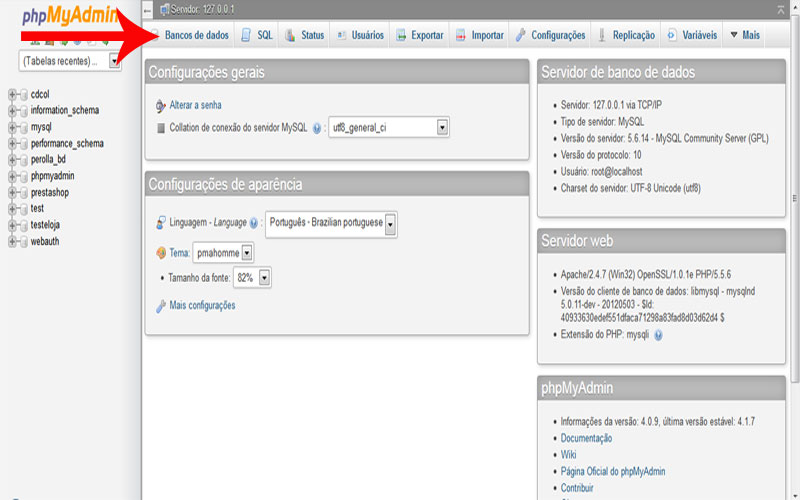800x500 pixels.
Task: Open help icon next to Extensão do PHP mysqli
Action: (x=658, y=335)
